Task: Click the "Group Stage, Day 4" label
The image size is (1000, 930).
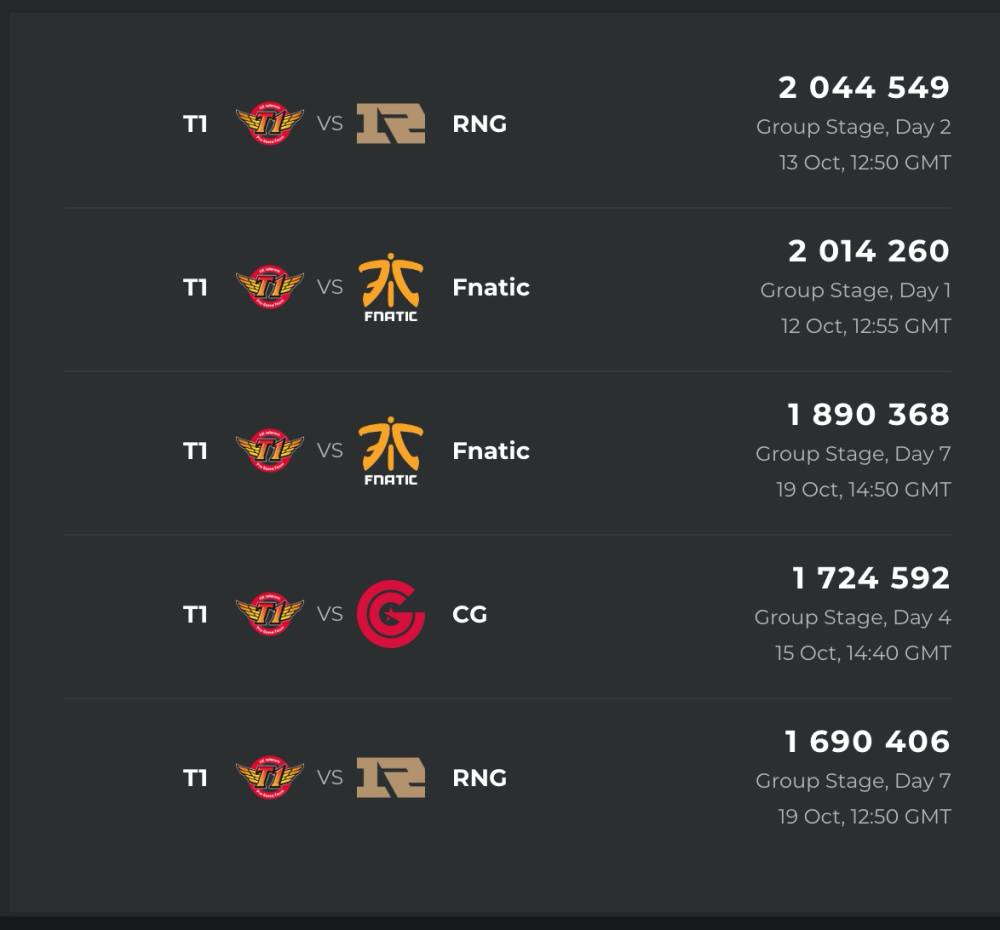Action: [853, 618]
